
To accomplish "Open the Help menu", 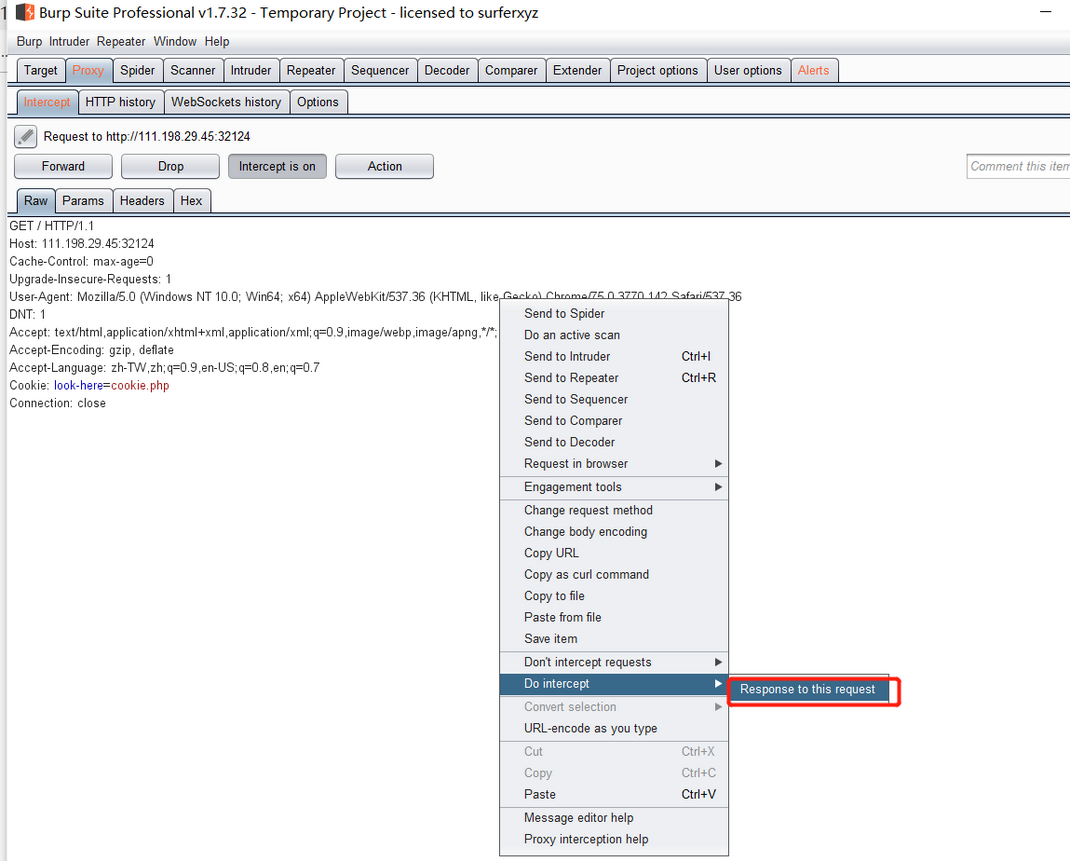I will point(217,42).
